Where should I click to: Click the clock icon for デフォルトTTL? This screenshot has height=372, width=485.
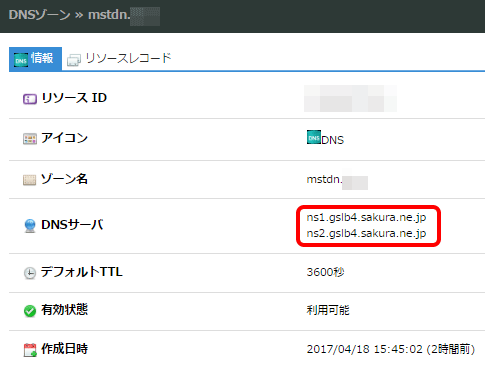point(30,273)
